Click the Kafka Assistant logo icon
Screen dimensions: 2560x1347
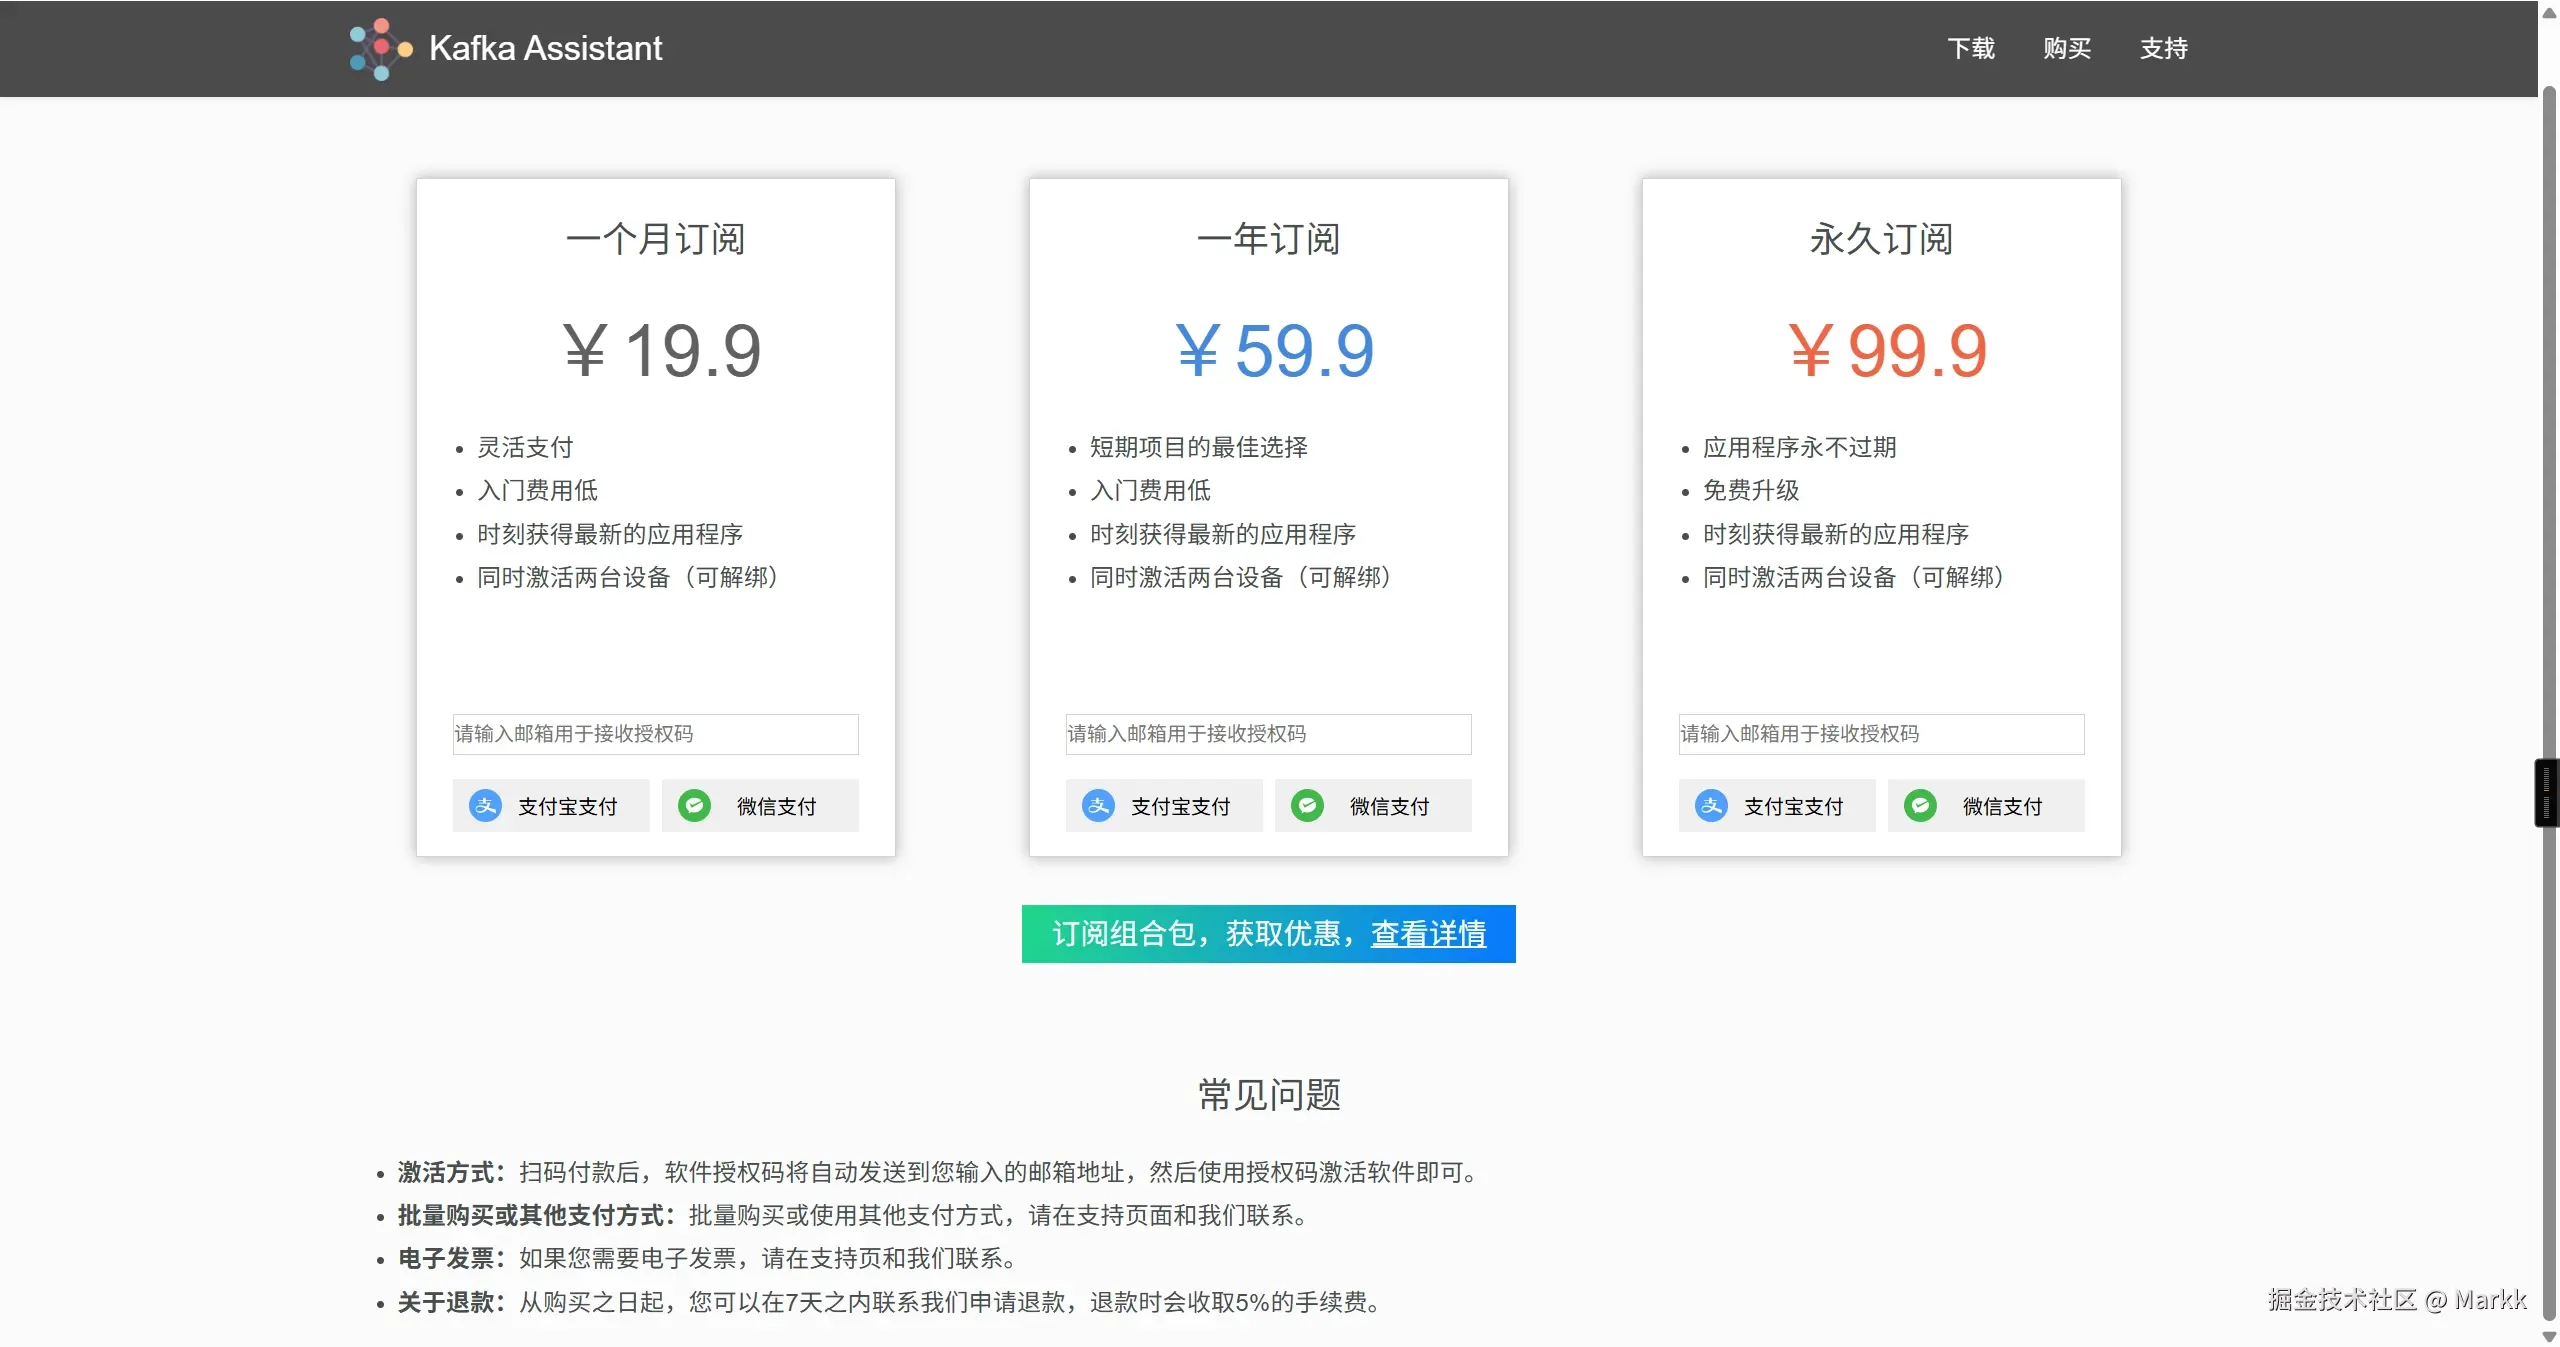point(381,48)
